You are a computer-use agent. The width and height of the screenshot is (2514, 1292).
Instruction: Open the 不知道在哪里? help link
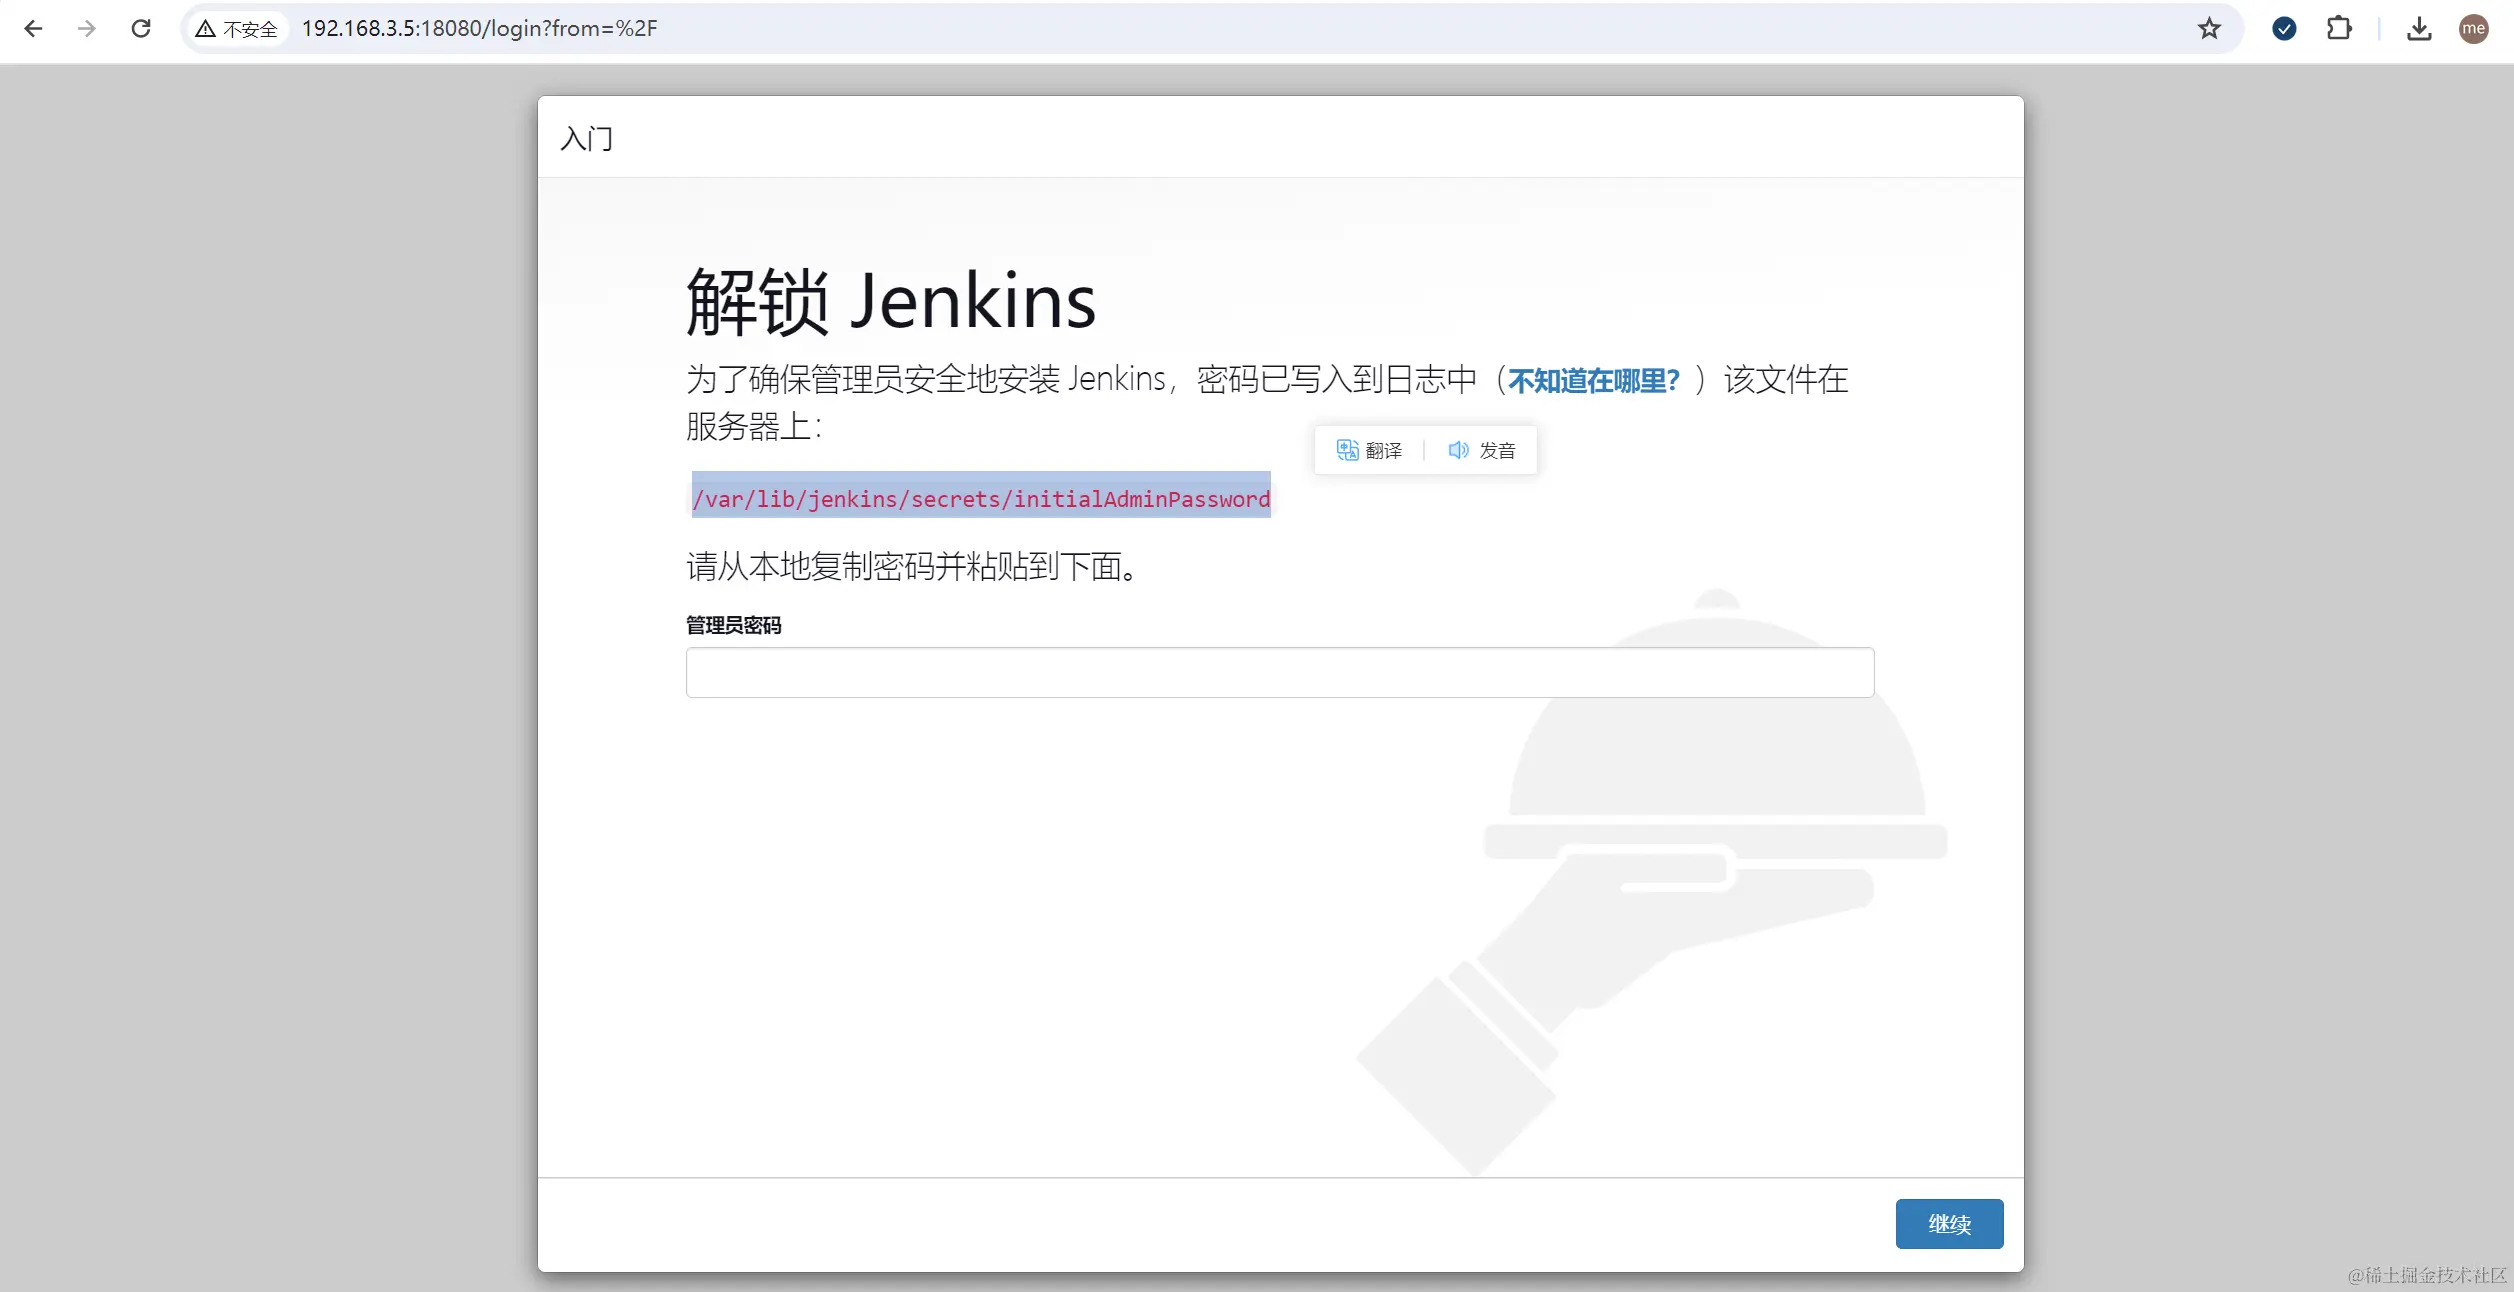click(x=1594, y=381)
